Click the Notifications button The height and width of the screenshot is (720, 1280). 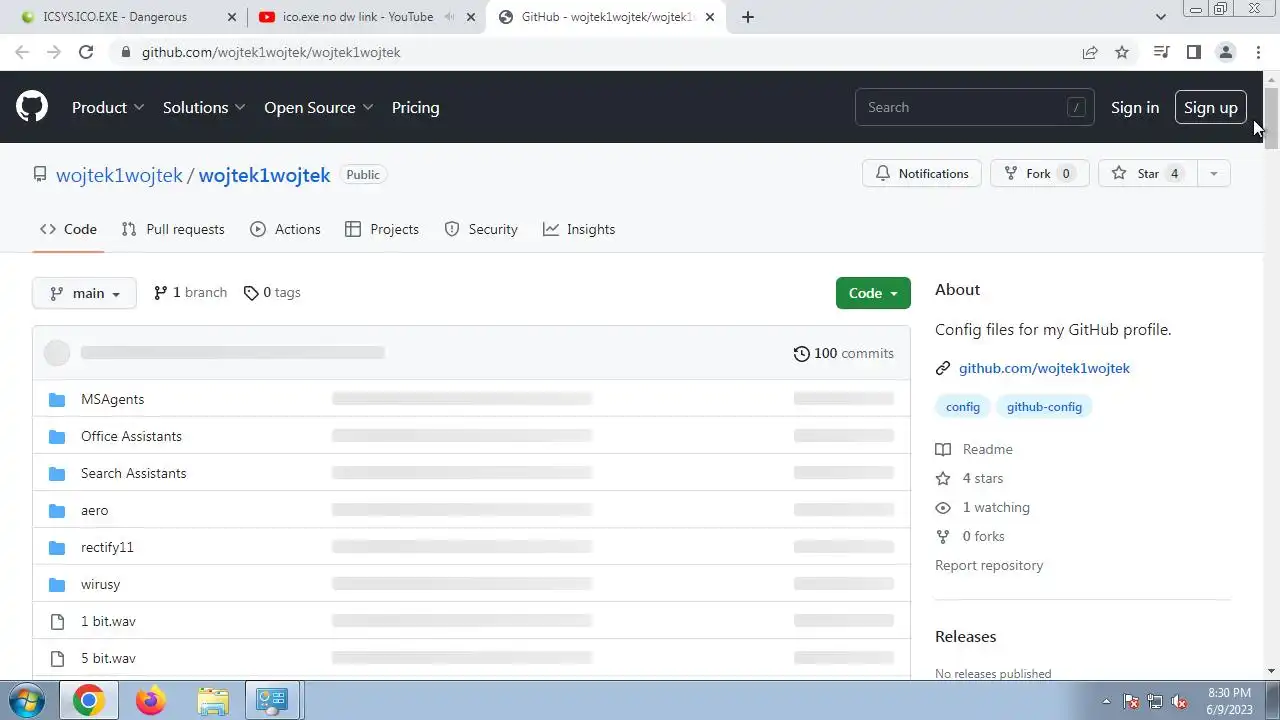click(x=922, y=174)
